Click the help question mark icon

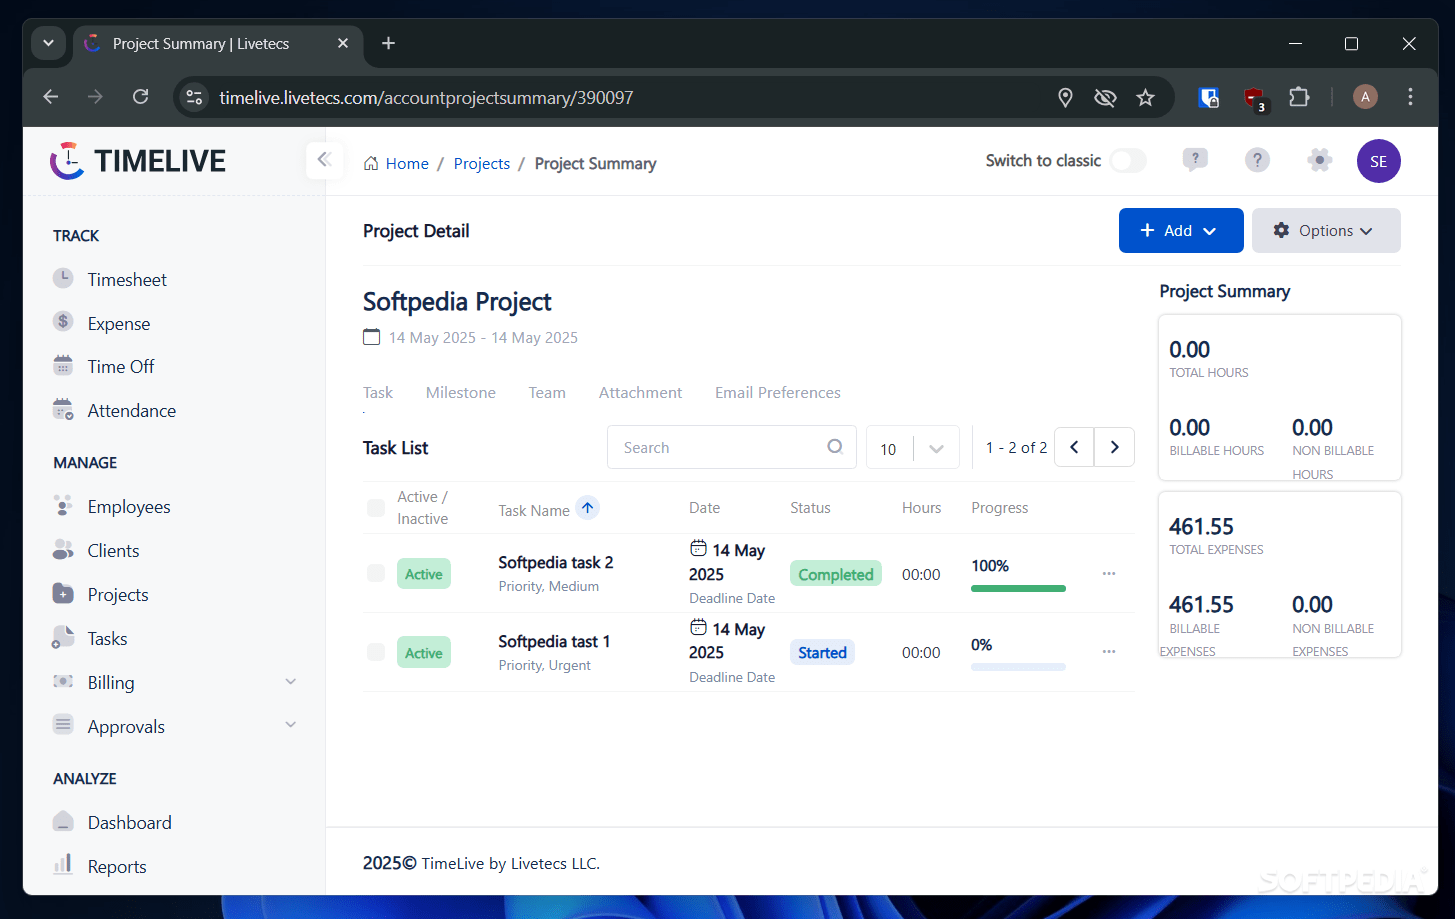pyautogui.click(x=1257, y=160)
